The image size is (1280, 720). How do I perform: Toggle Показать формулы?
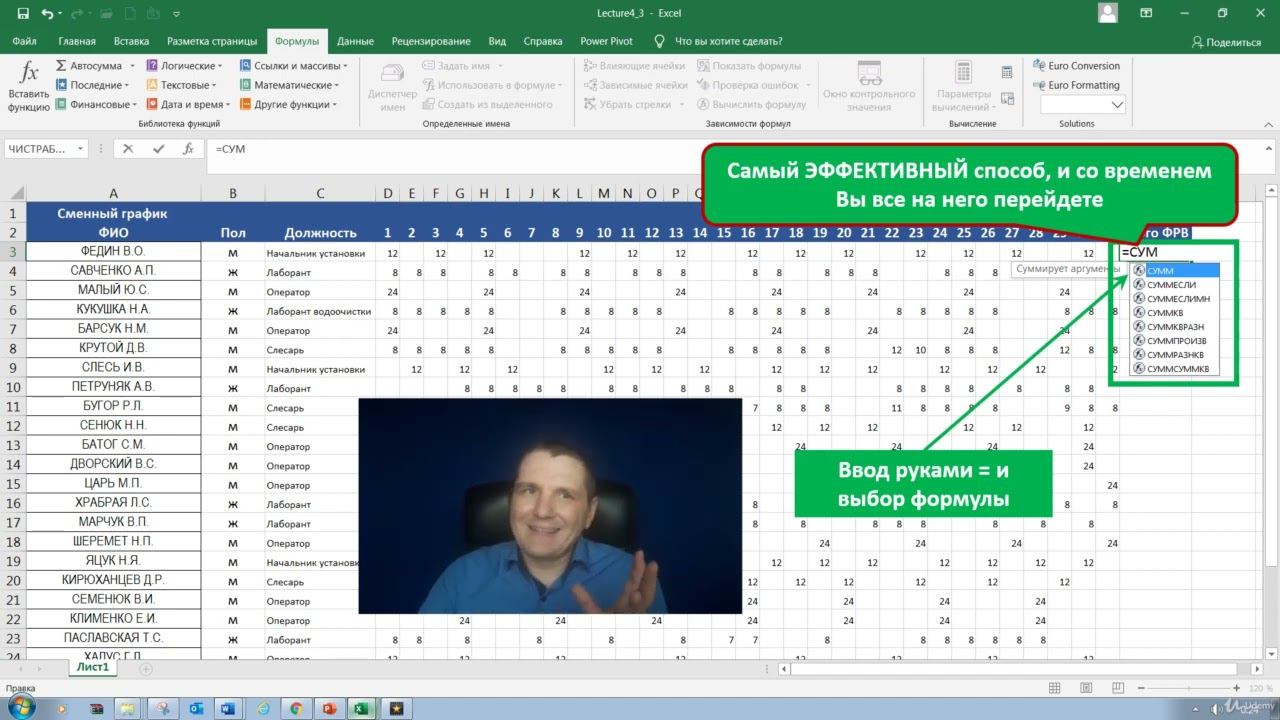pyautogui.click(x=749, y=66)
